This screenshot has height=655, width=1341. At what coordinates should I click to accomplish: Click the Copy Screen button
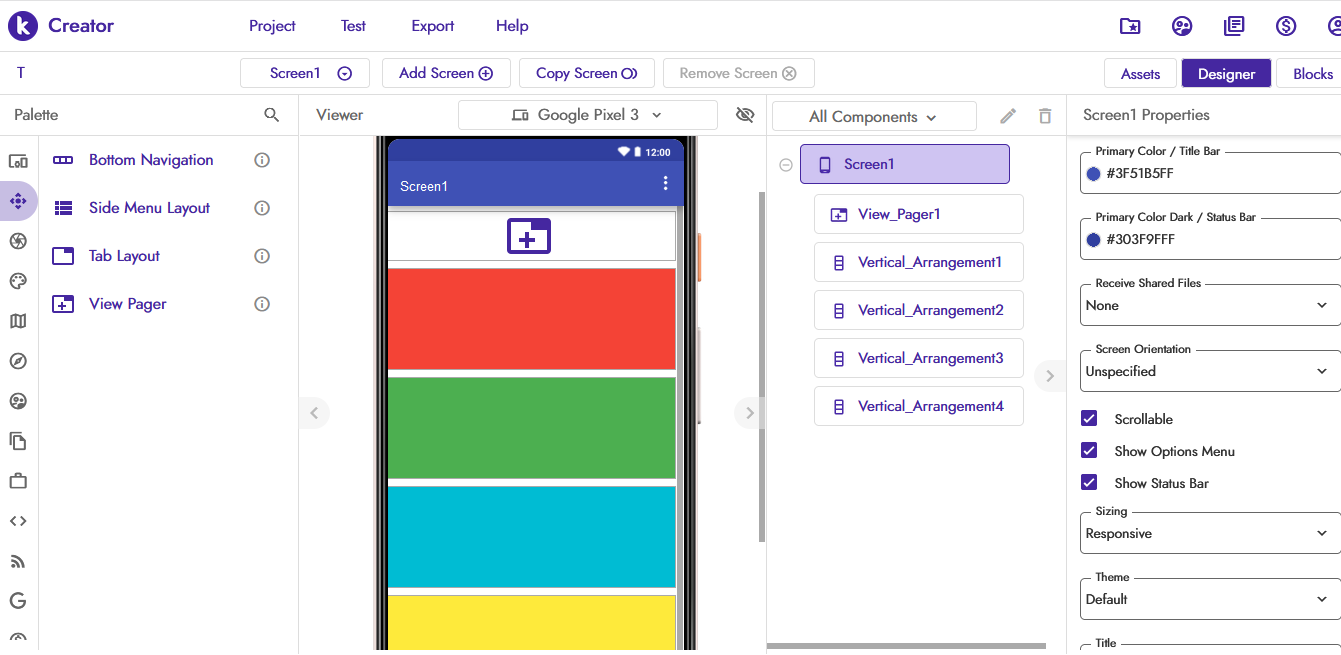586,73
